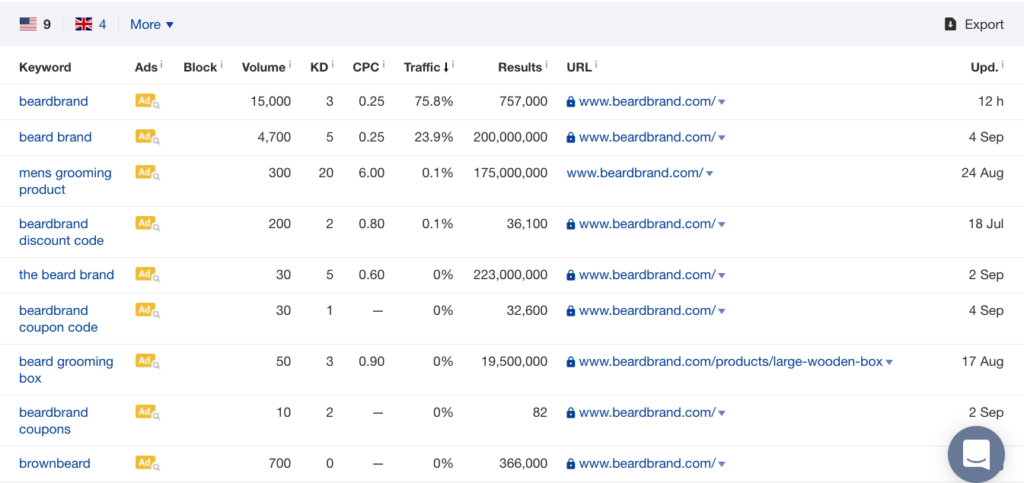
Task: Sort by the Results column header
Action: (x=520, y=67)
